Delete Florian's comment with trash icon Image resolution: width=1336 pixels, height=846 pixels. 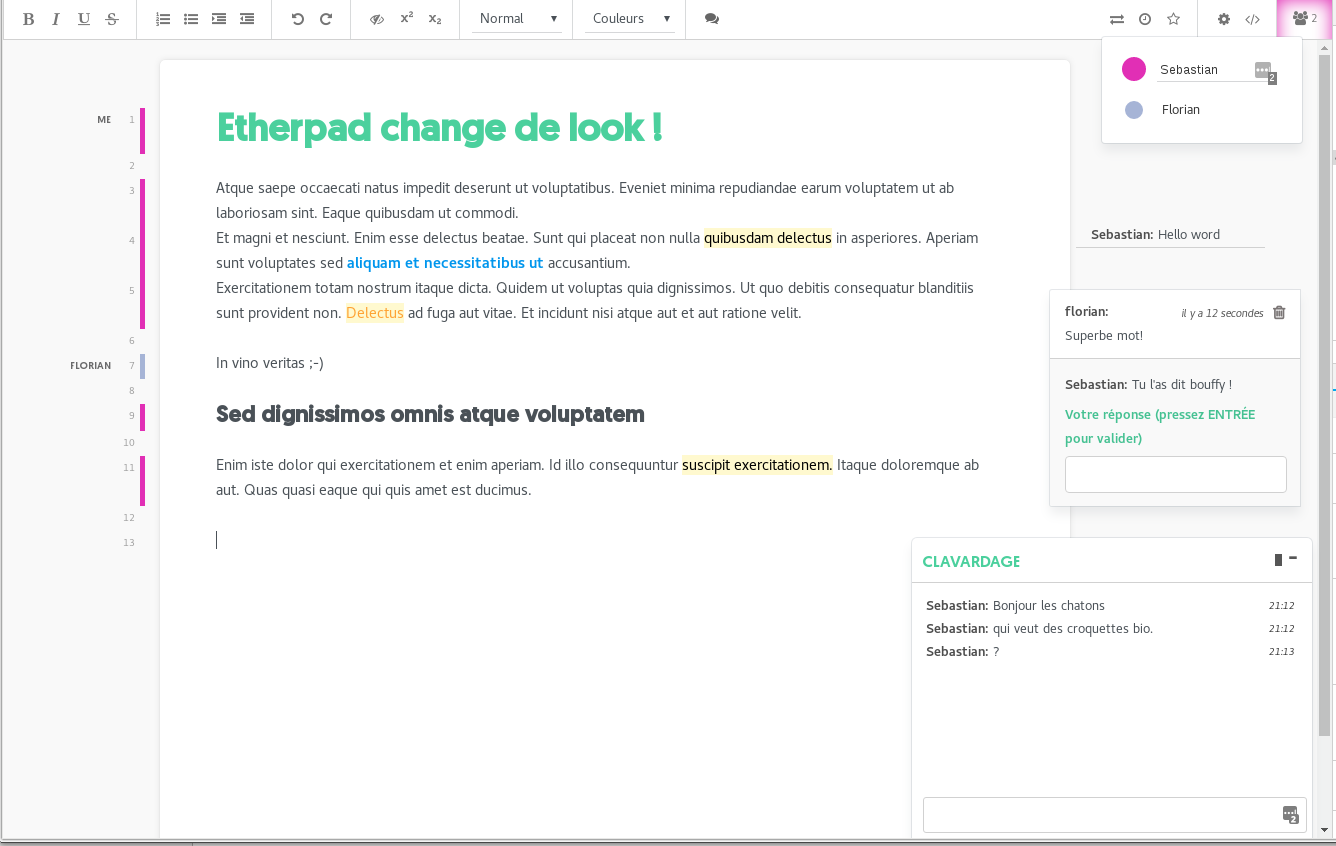(x=1279, y=313)
